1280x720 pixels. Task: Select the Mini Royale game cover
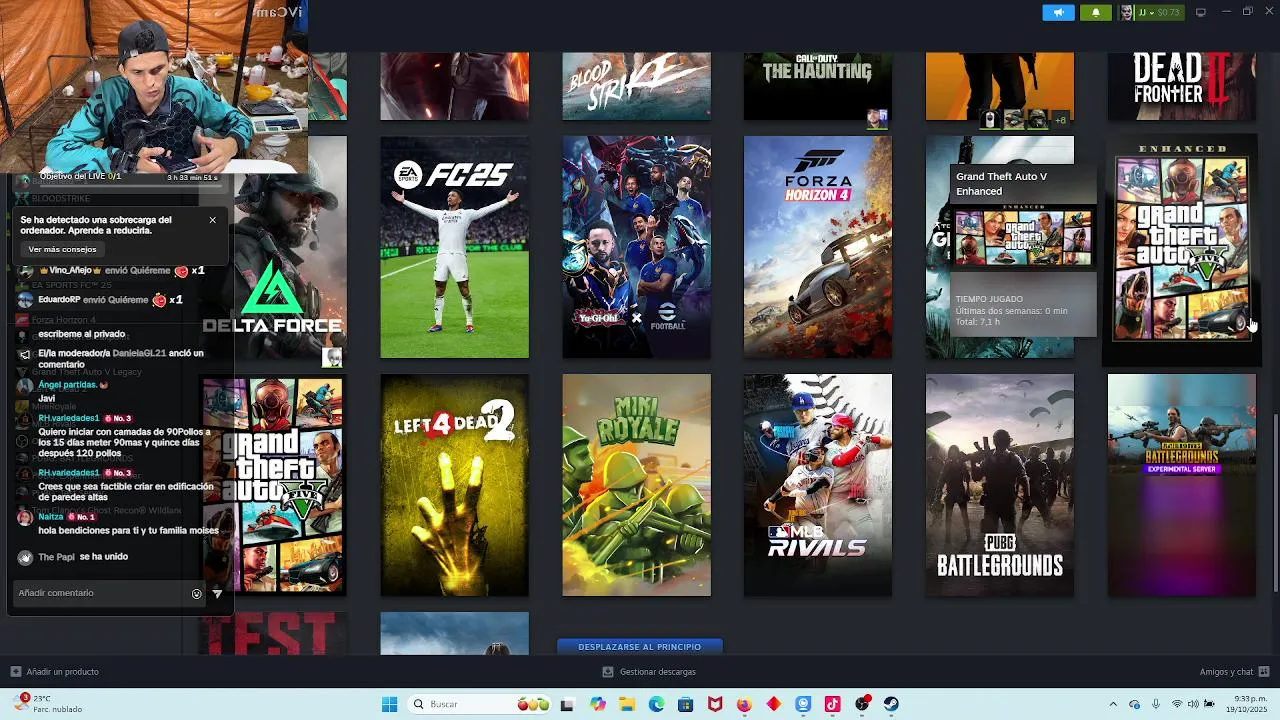pos(636,485)
